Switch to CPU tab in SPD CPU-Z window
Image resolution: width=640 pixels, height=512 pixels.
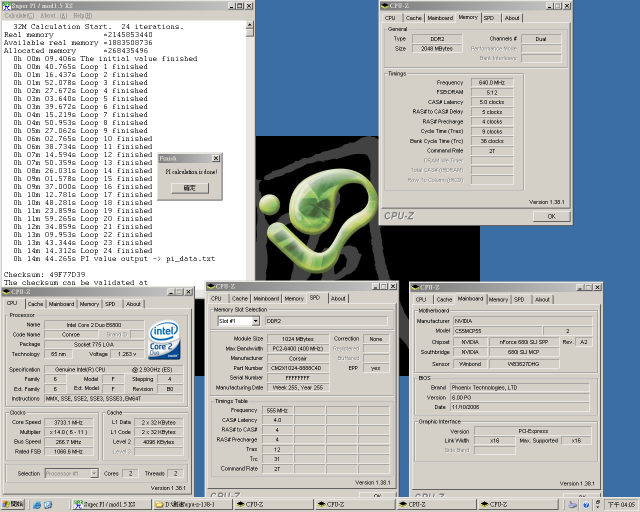coord(216,298)
